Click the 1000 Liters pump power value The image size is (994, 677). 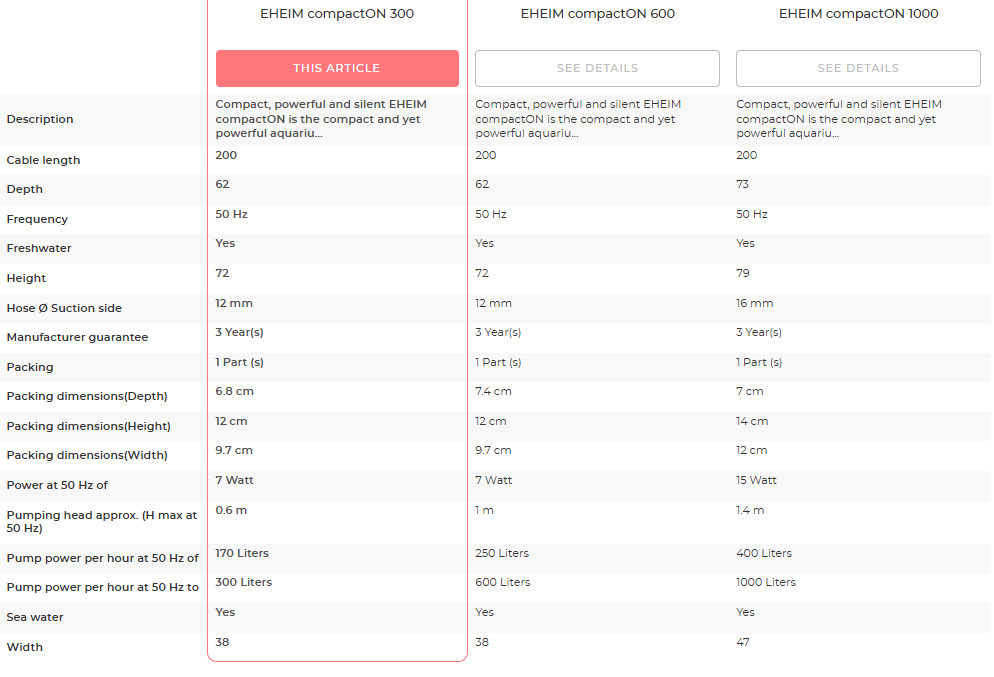tap(766, 582)
